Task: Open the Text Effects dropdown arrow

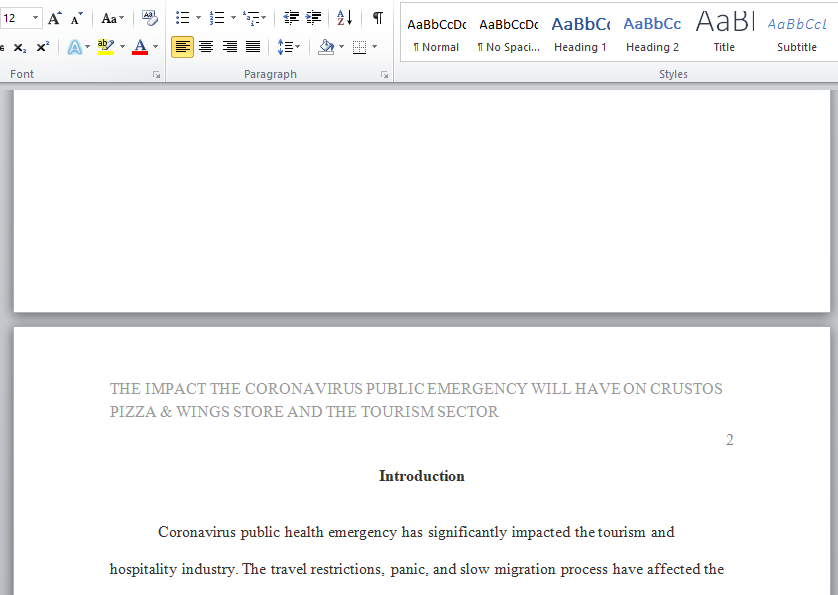Action: pyautogui.click(x=88, y=47)
